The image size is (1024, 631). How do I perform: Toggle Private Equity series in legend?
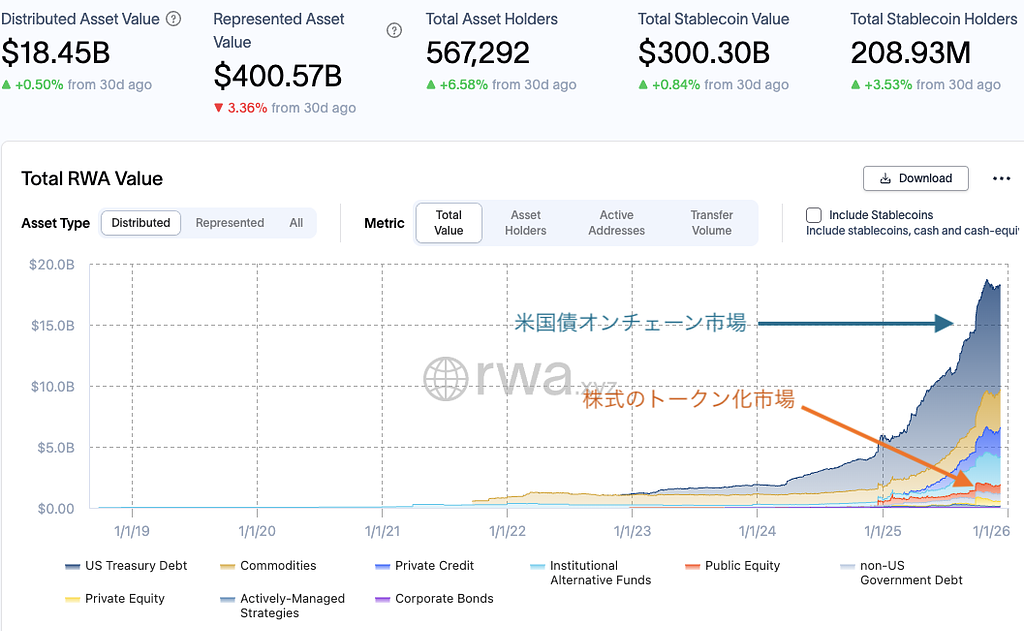point(125,599)
